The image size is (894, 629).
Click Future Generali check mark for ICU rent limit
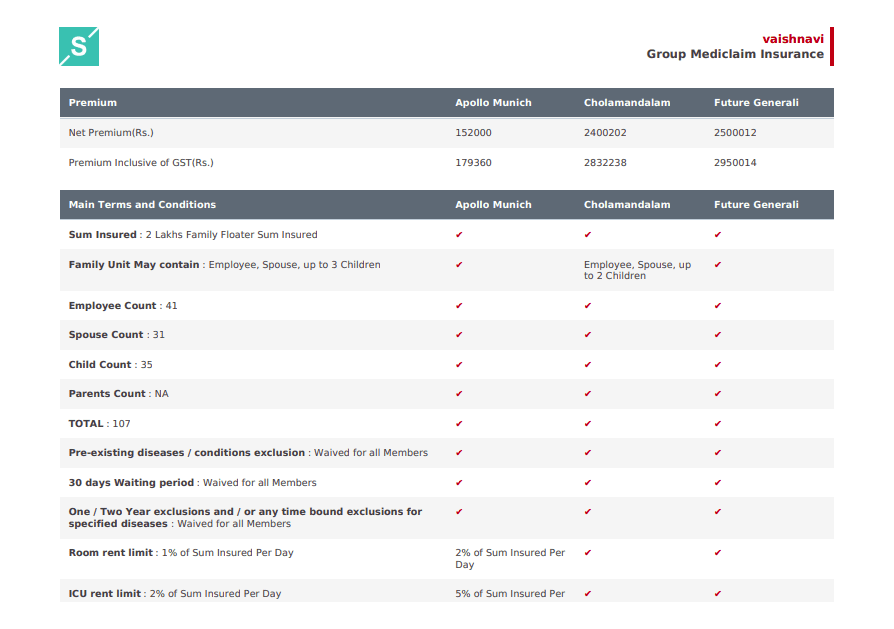click(718, 594)
